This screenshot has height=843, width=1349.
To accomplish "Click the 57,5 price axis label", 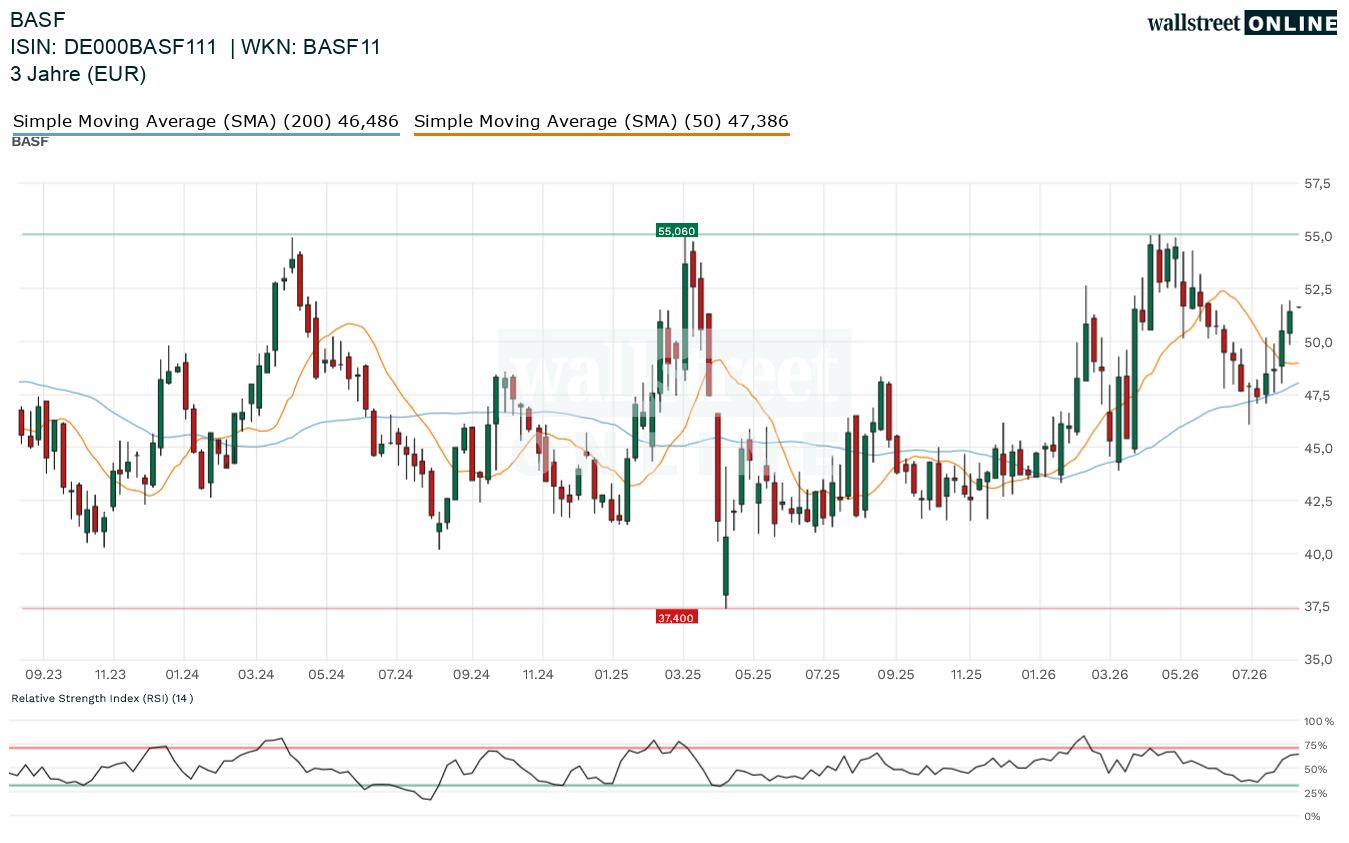I will click(1318, 184).
